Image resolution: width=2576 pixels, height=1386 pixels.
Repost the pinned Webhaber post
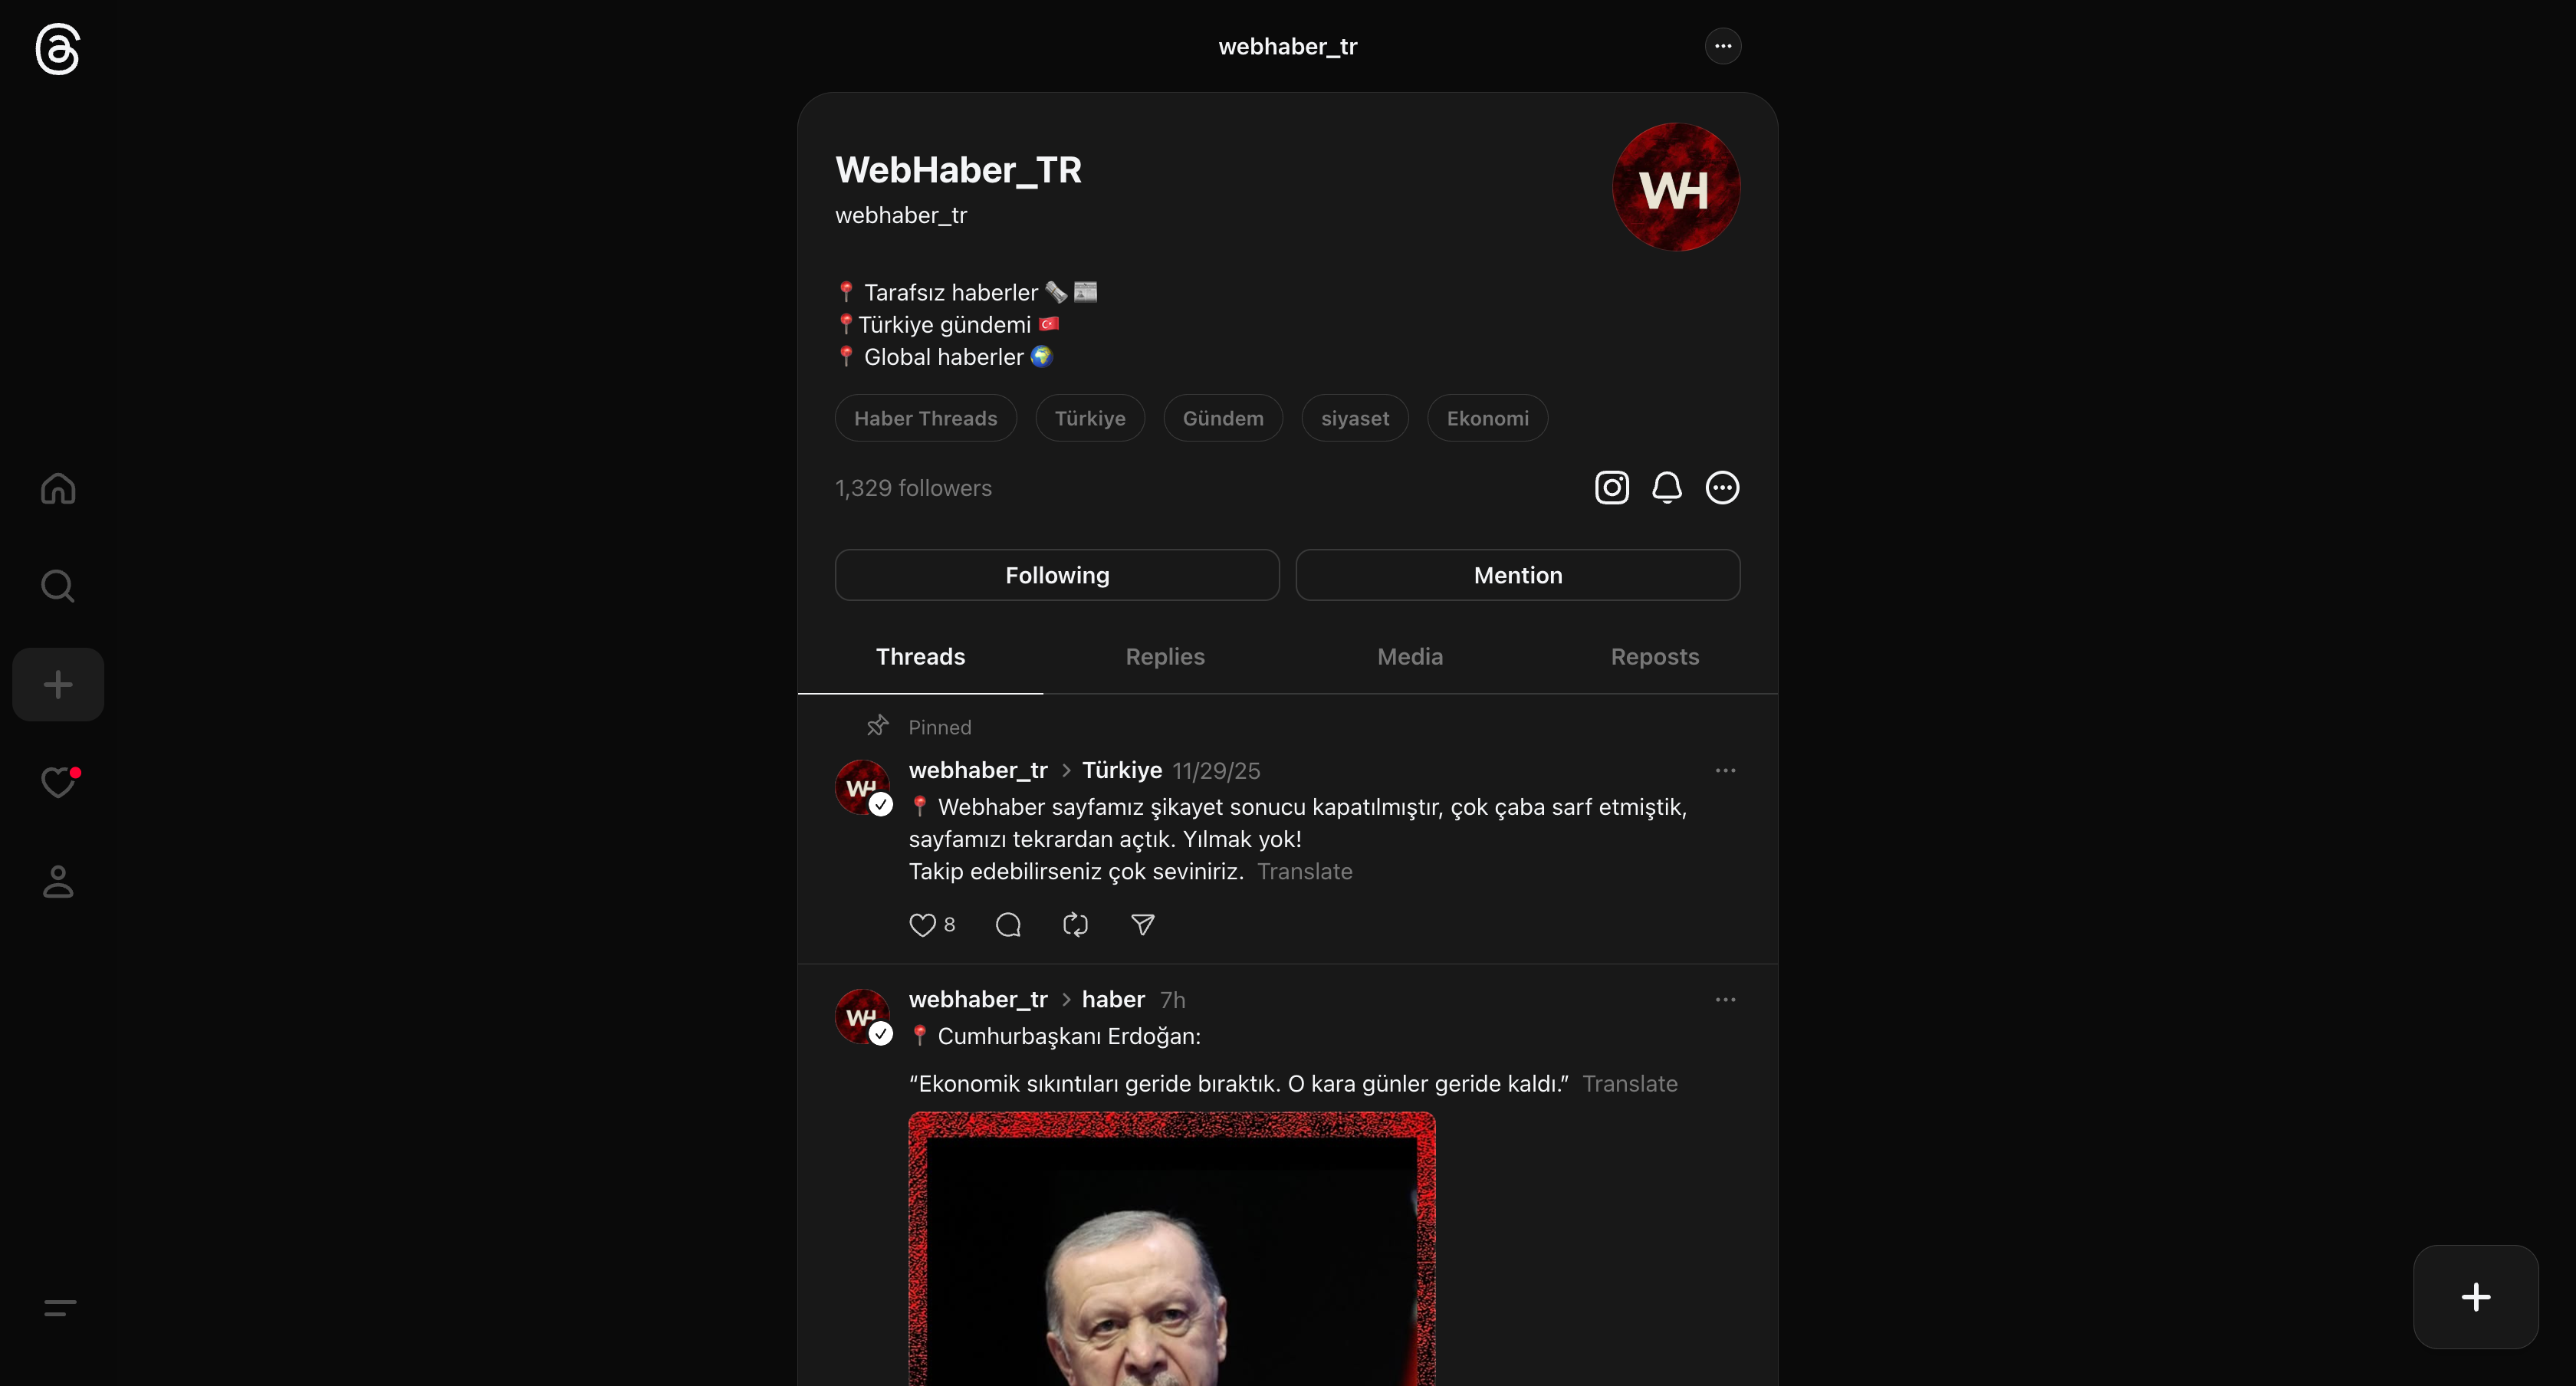click(1075, 925)
